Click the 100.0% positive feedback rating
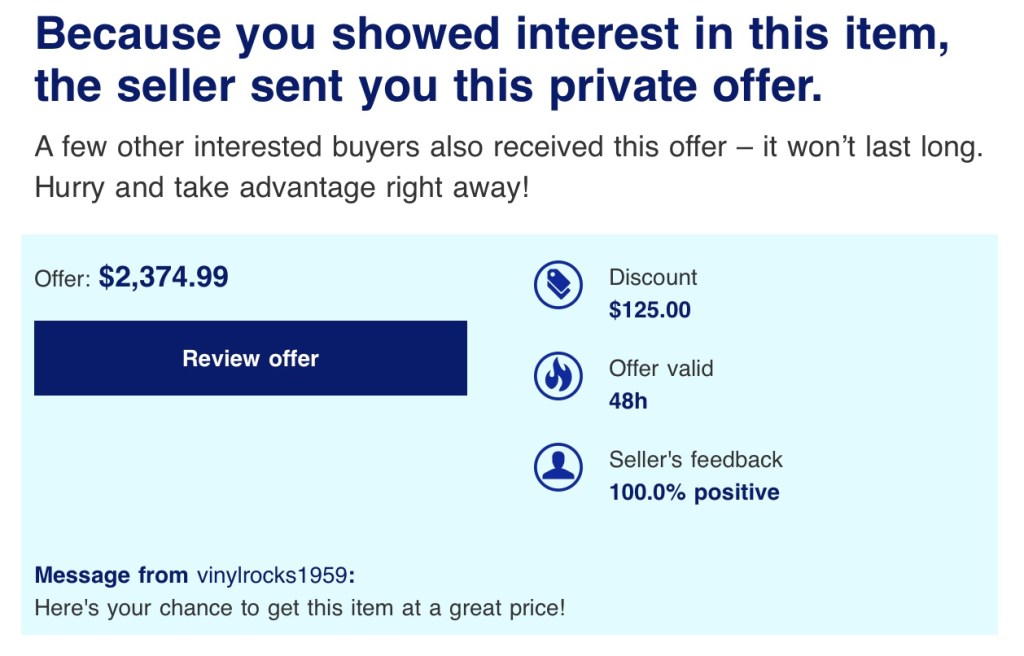 694,492
